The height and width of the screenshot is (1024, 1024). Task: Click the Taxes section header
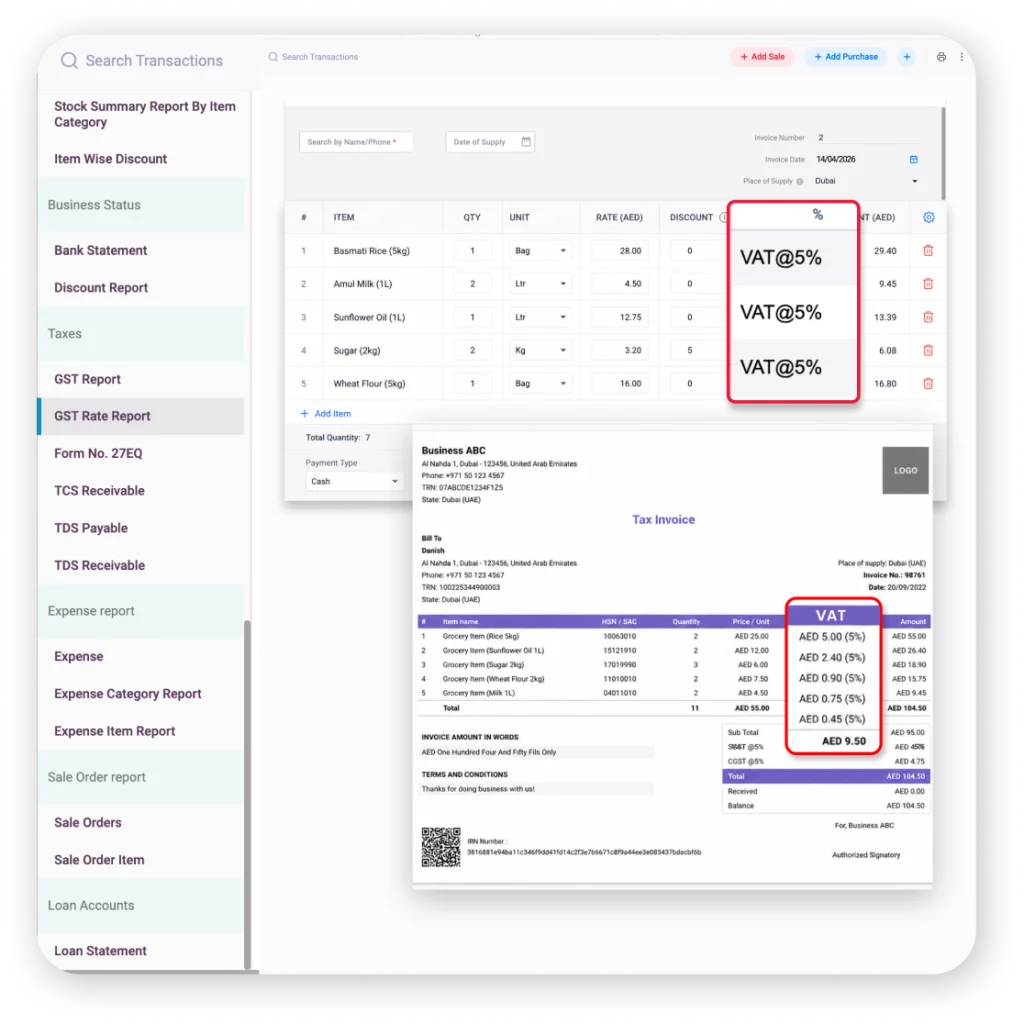point(141,334)
